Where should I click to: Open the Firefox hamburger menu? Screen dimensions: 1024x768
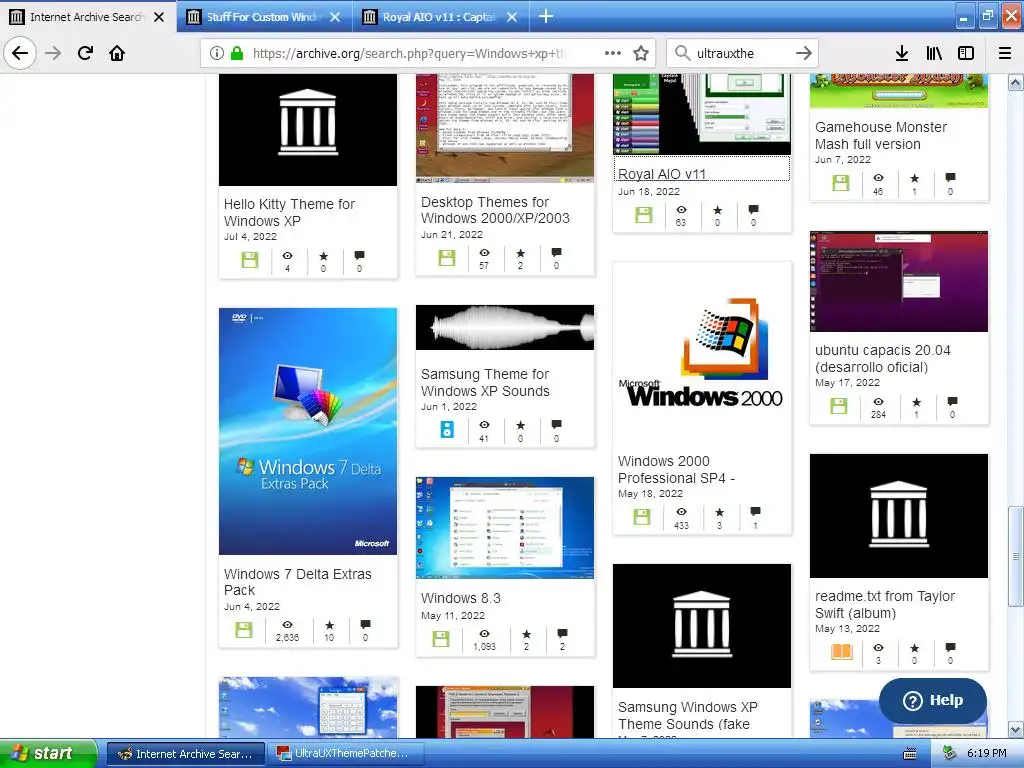click(x=1004, y=53)
